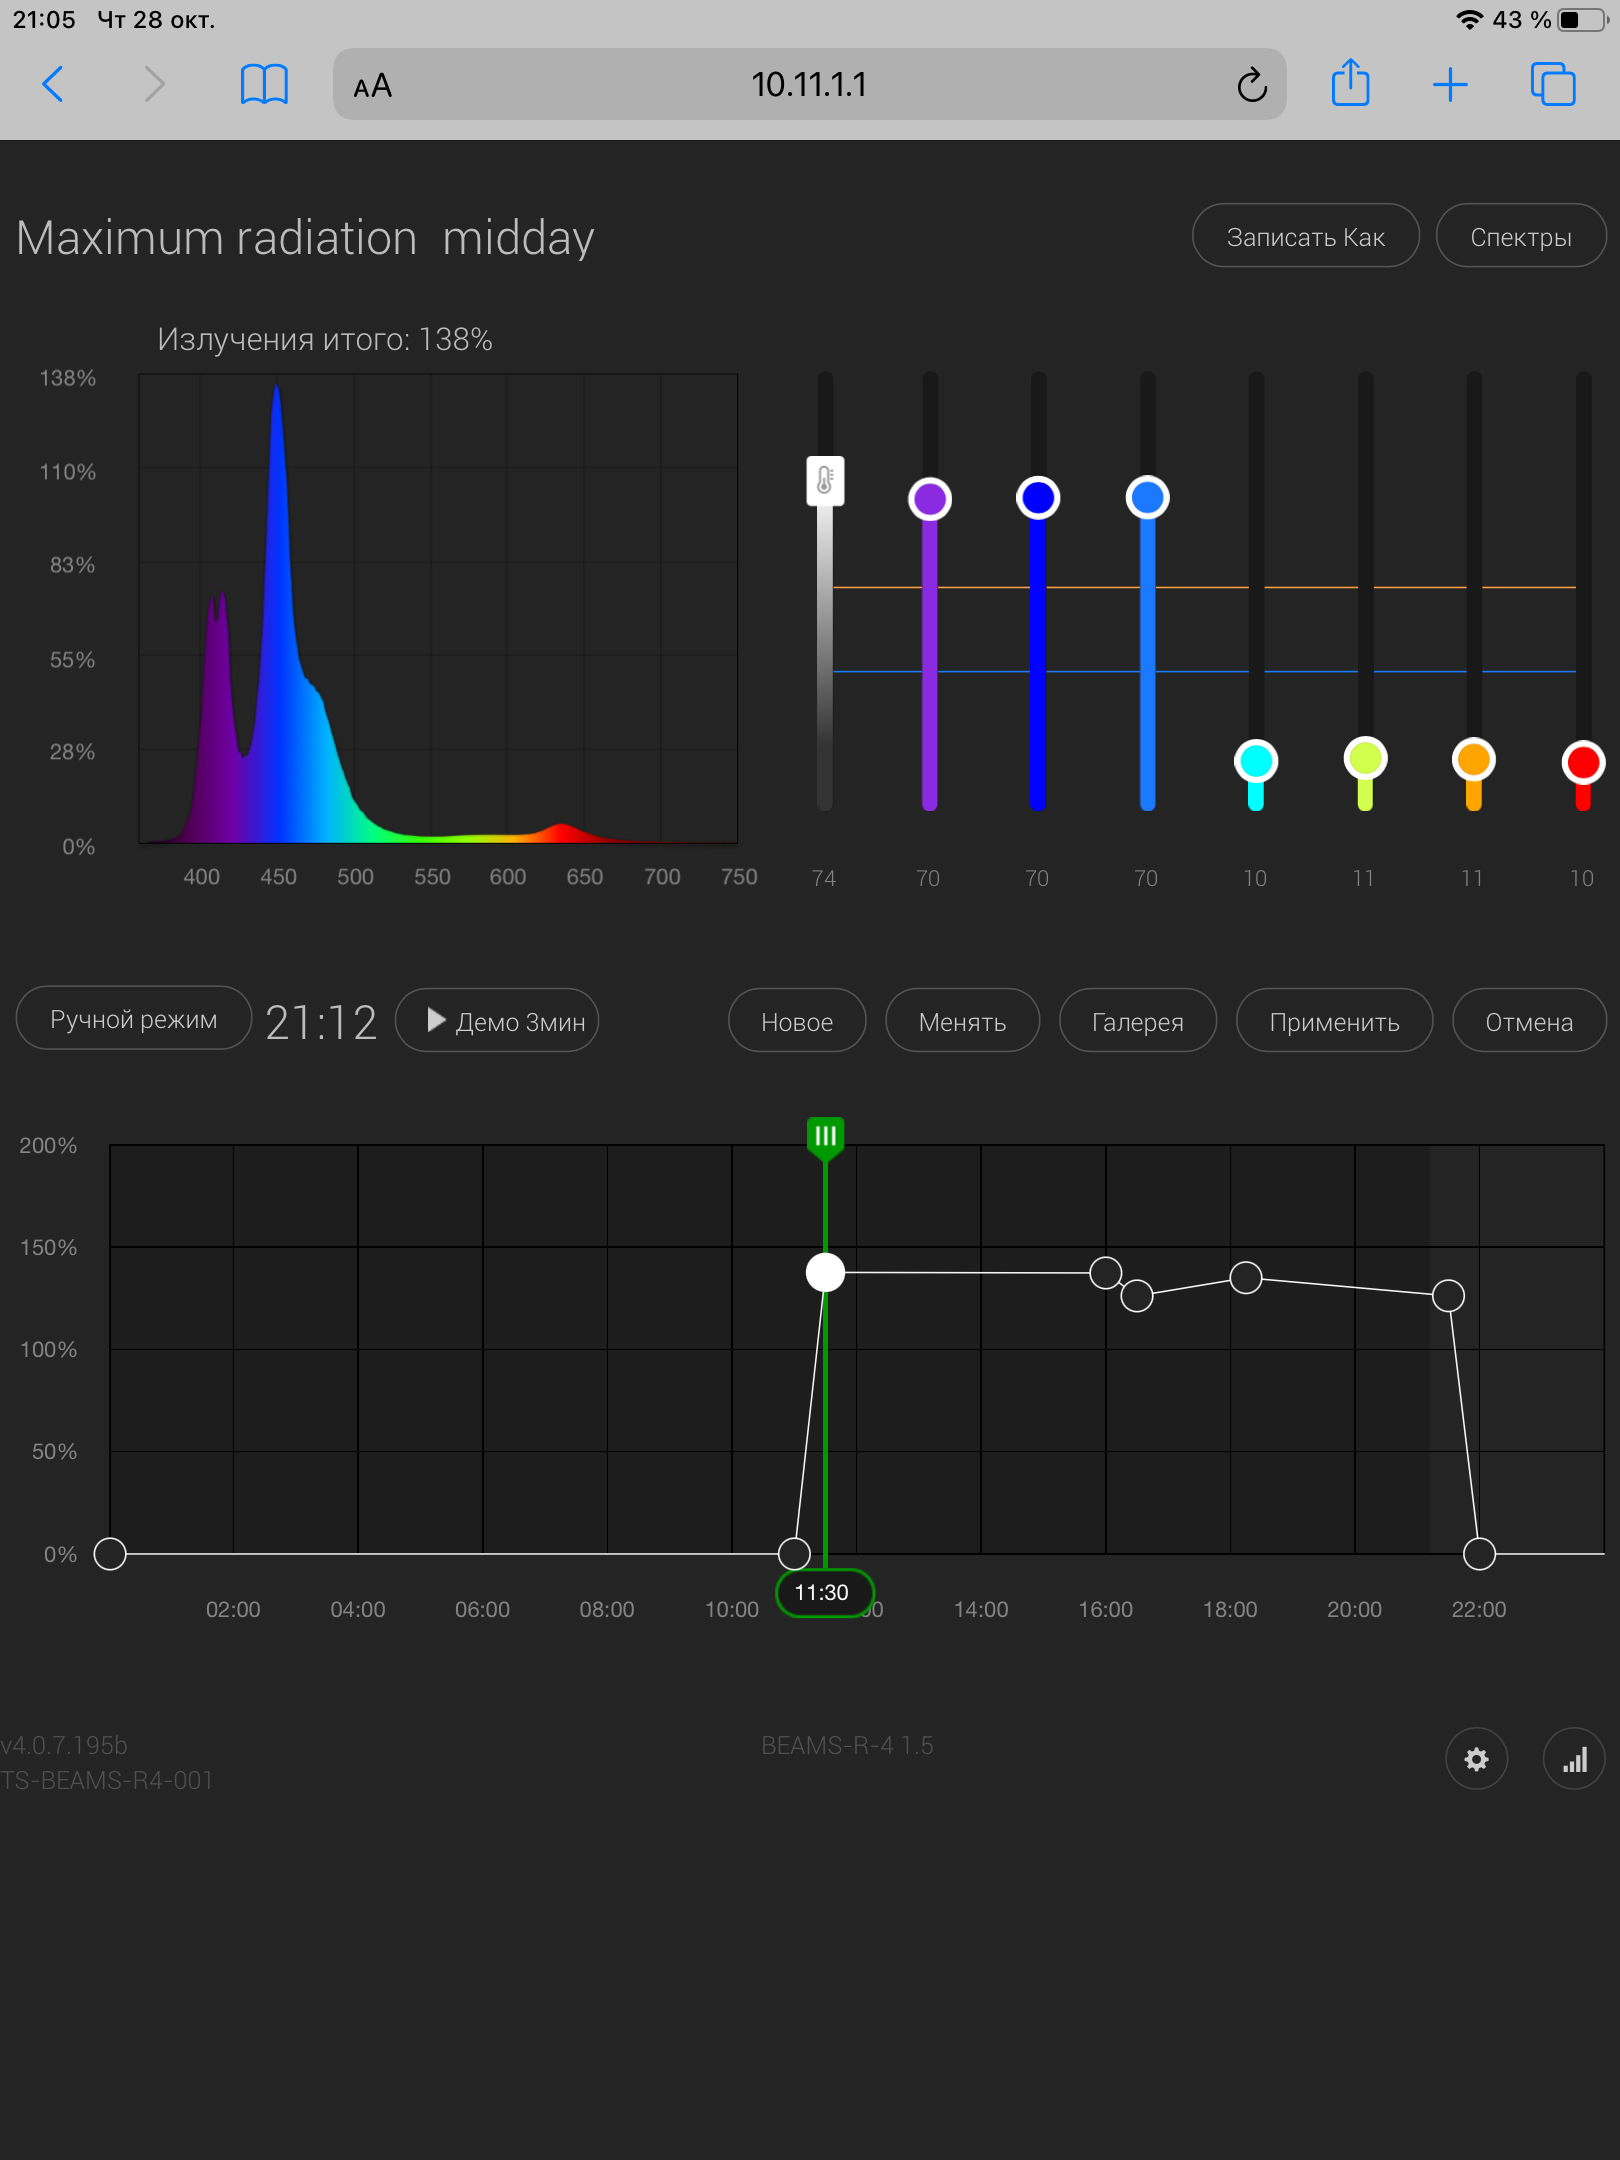Open the Safari share icon
This screenshot has height=2160, width=1620.
click(1350, 83)
